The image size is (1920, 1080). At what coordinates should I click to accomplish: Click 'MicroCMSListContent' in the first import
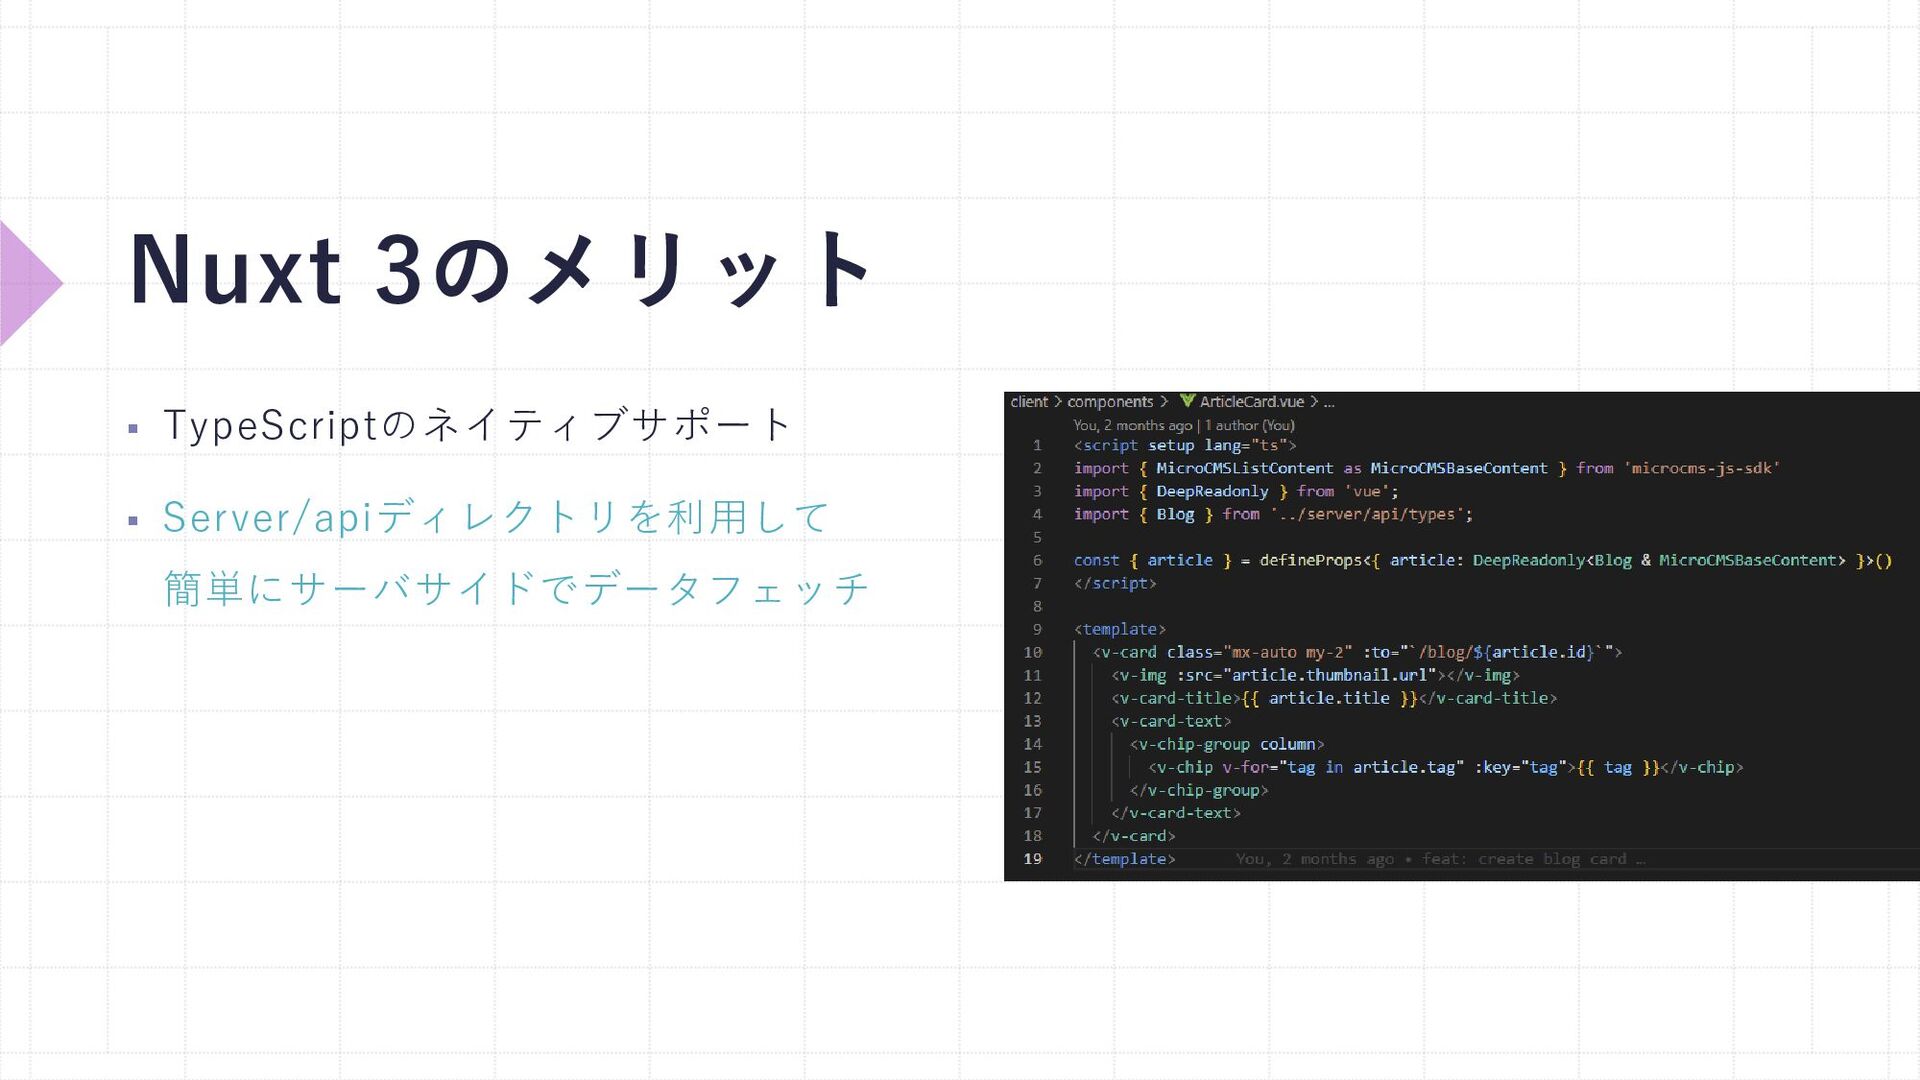coord(1245,468)
